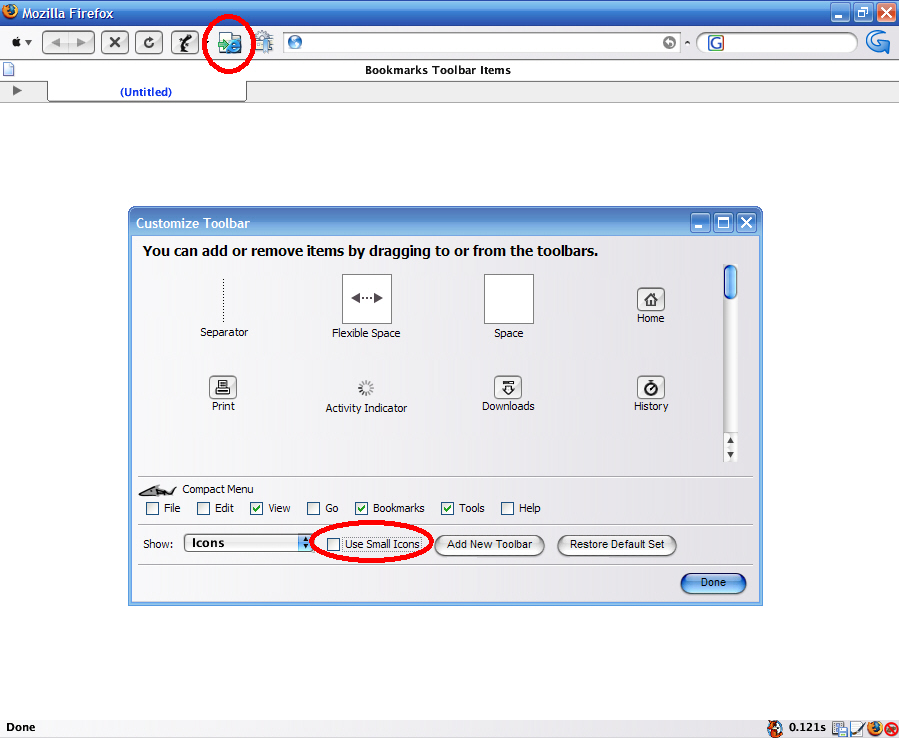Click the 0.121s load time text

click(x=807, y=728)
